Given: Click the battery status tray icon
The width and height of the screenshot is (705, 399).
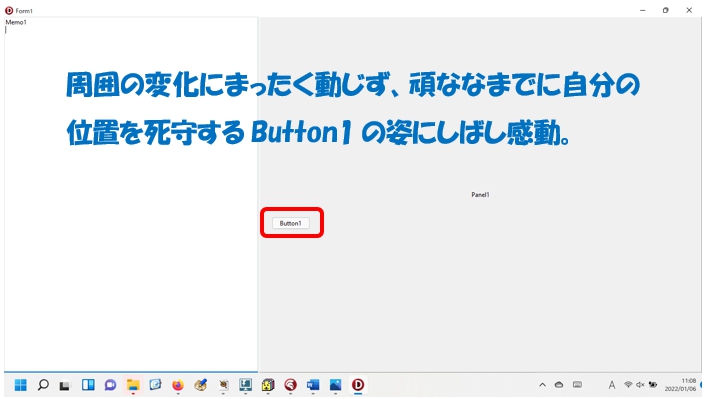Looking at the screenshot, I should click(652, 385).
